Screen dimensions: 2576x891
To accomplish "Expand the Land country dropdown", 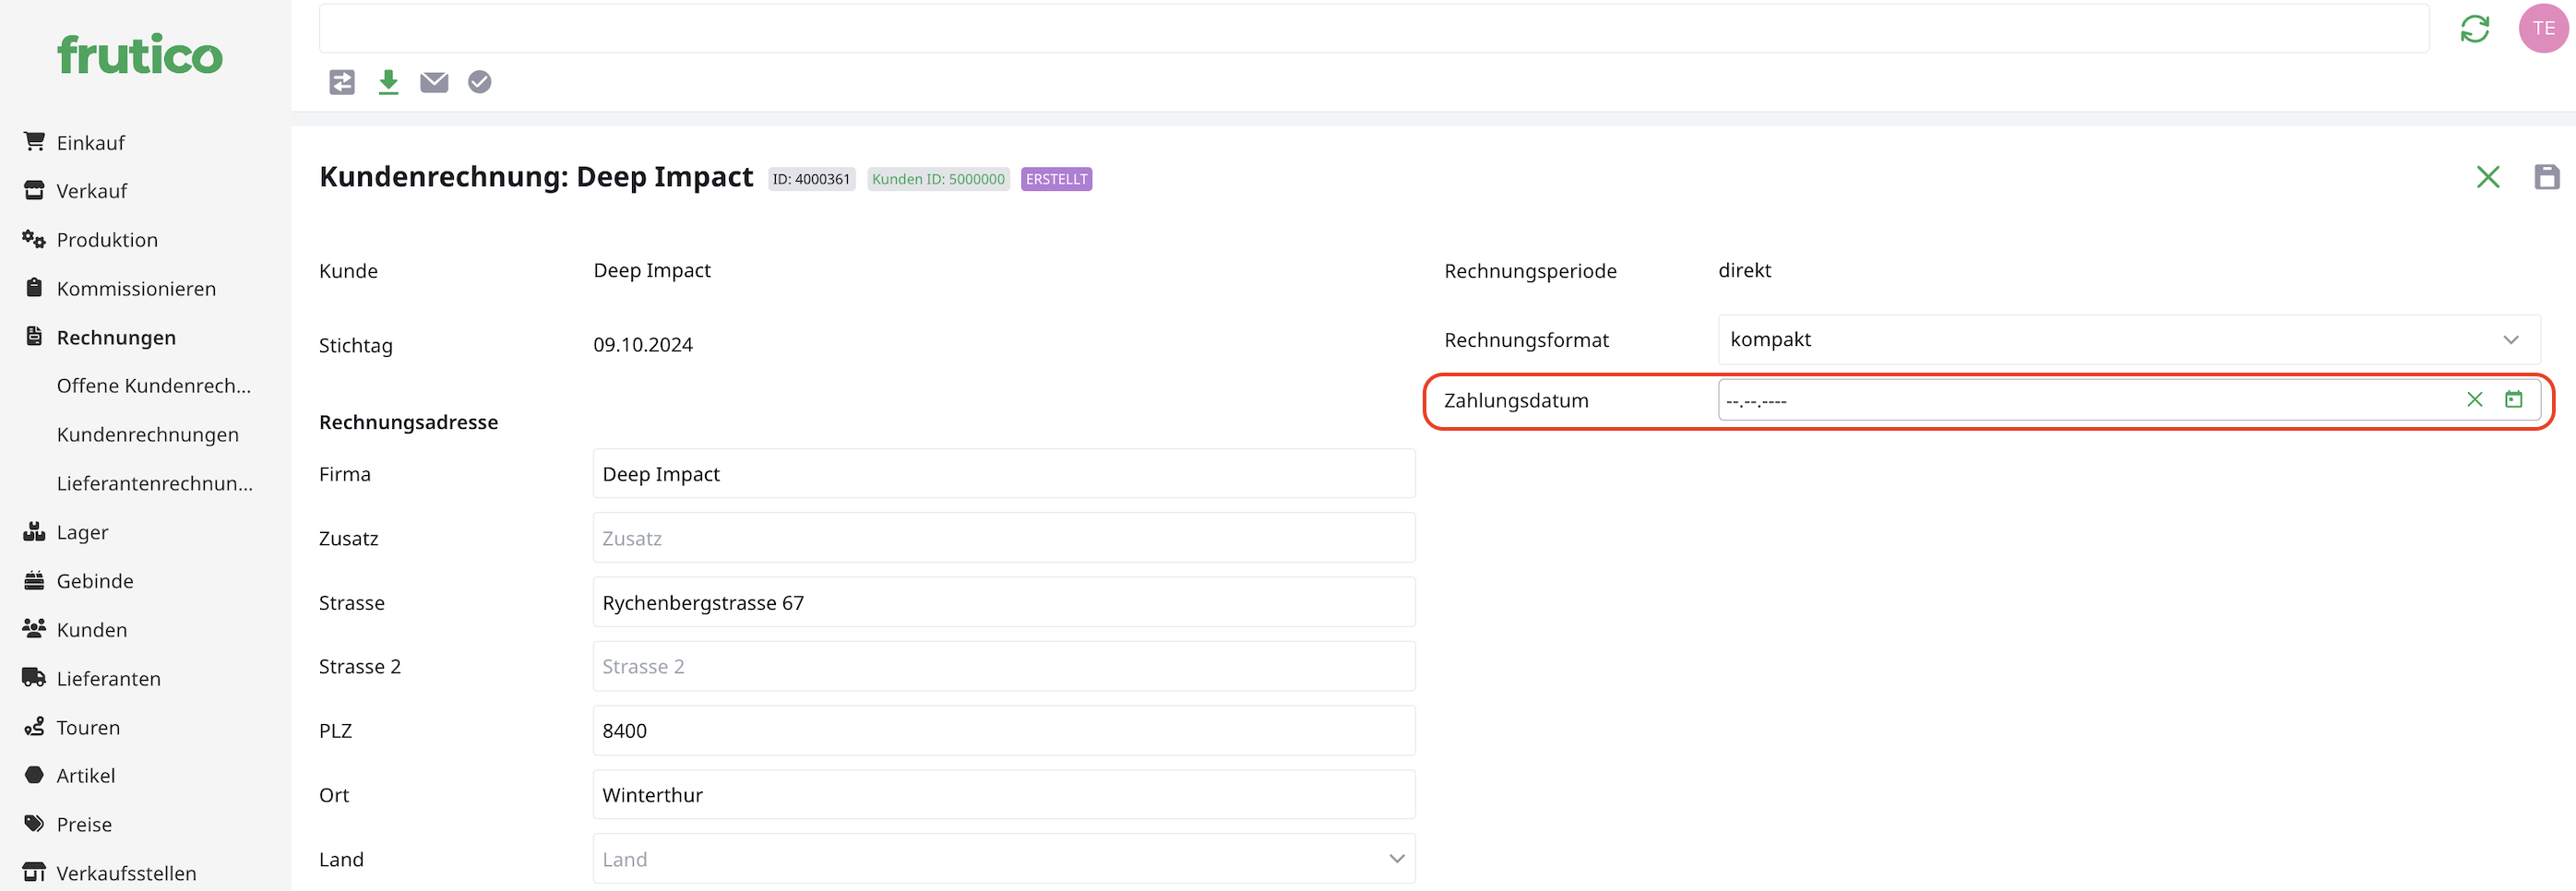I will pos(1004,859).
